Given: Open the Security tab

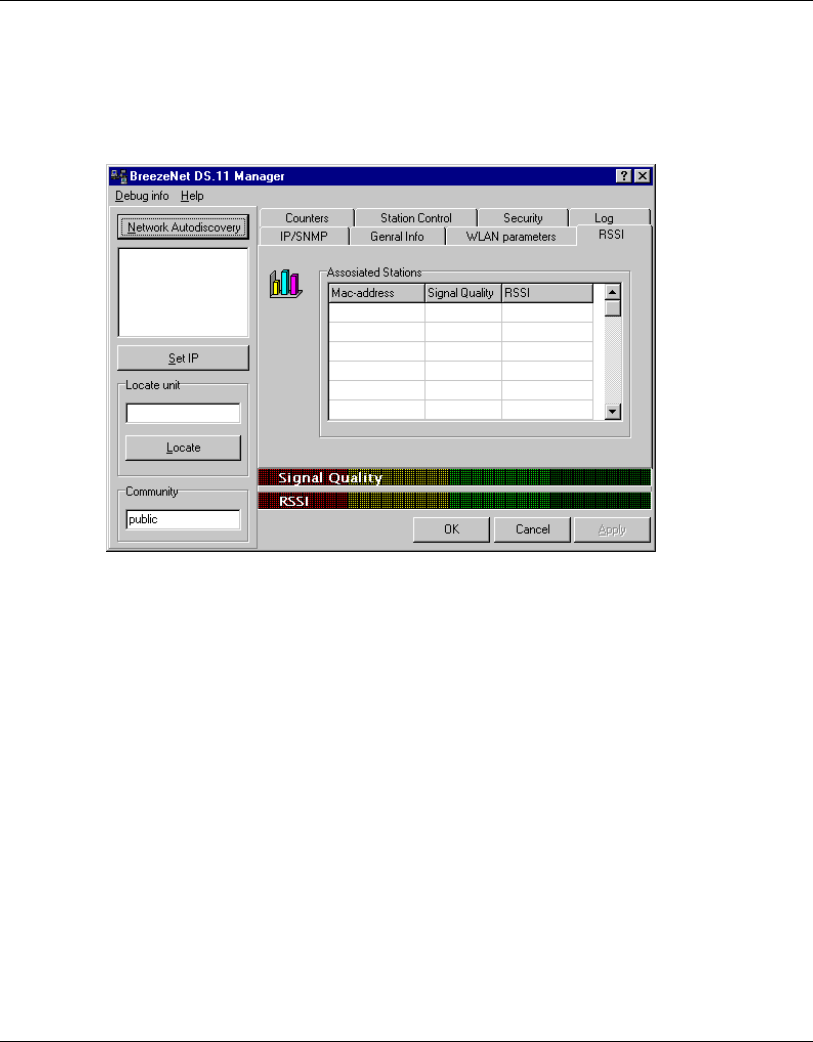Looking at the screenshot, I should 523,217.
